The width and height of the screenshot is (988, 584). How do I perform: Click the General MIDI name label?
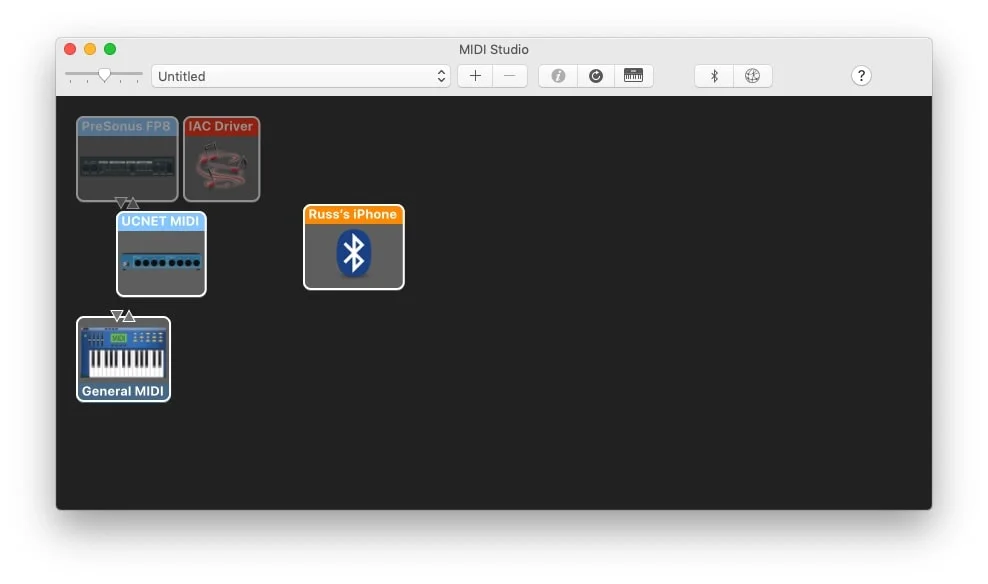[x=123, y=391]
